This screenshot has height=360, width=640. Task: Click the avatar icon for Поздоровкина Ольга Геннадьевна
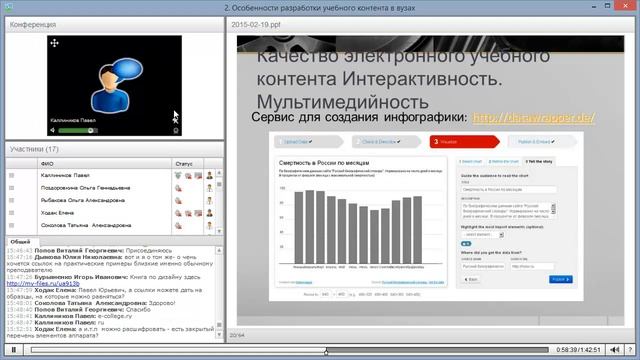click(209, 188)
